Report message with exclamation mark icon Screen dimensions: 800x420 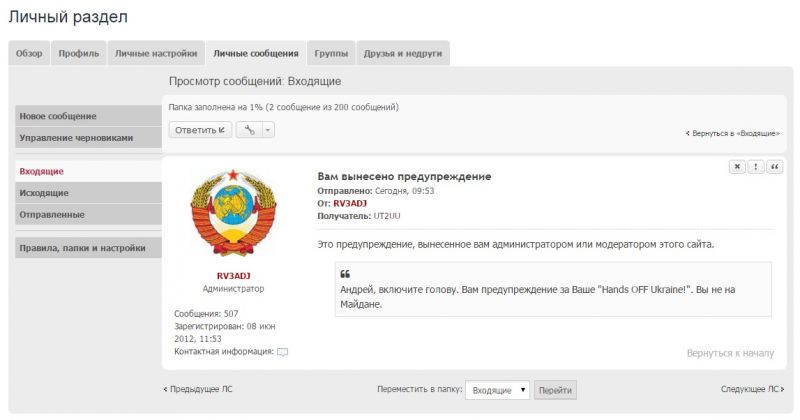(x=756, y=167)
